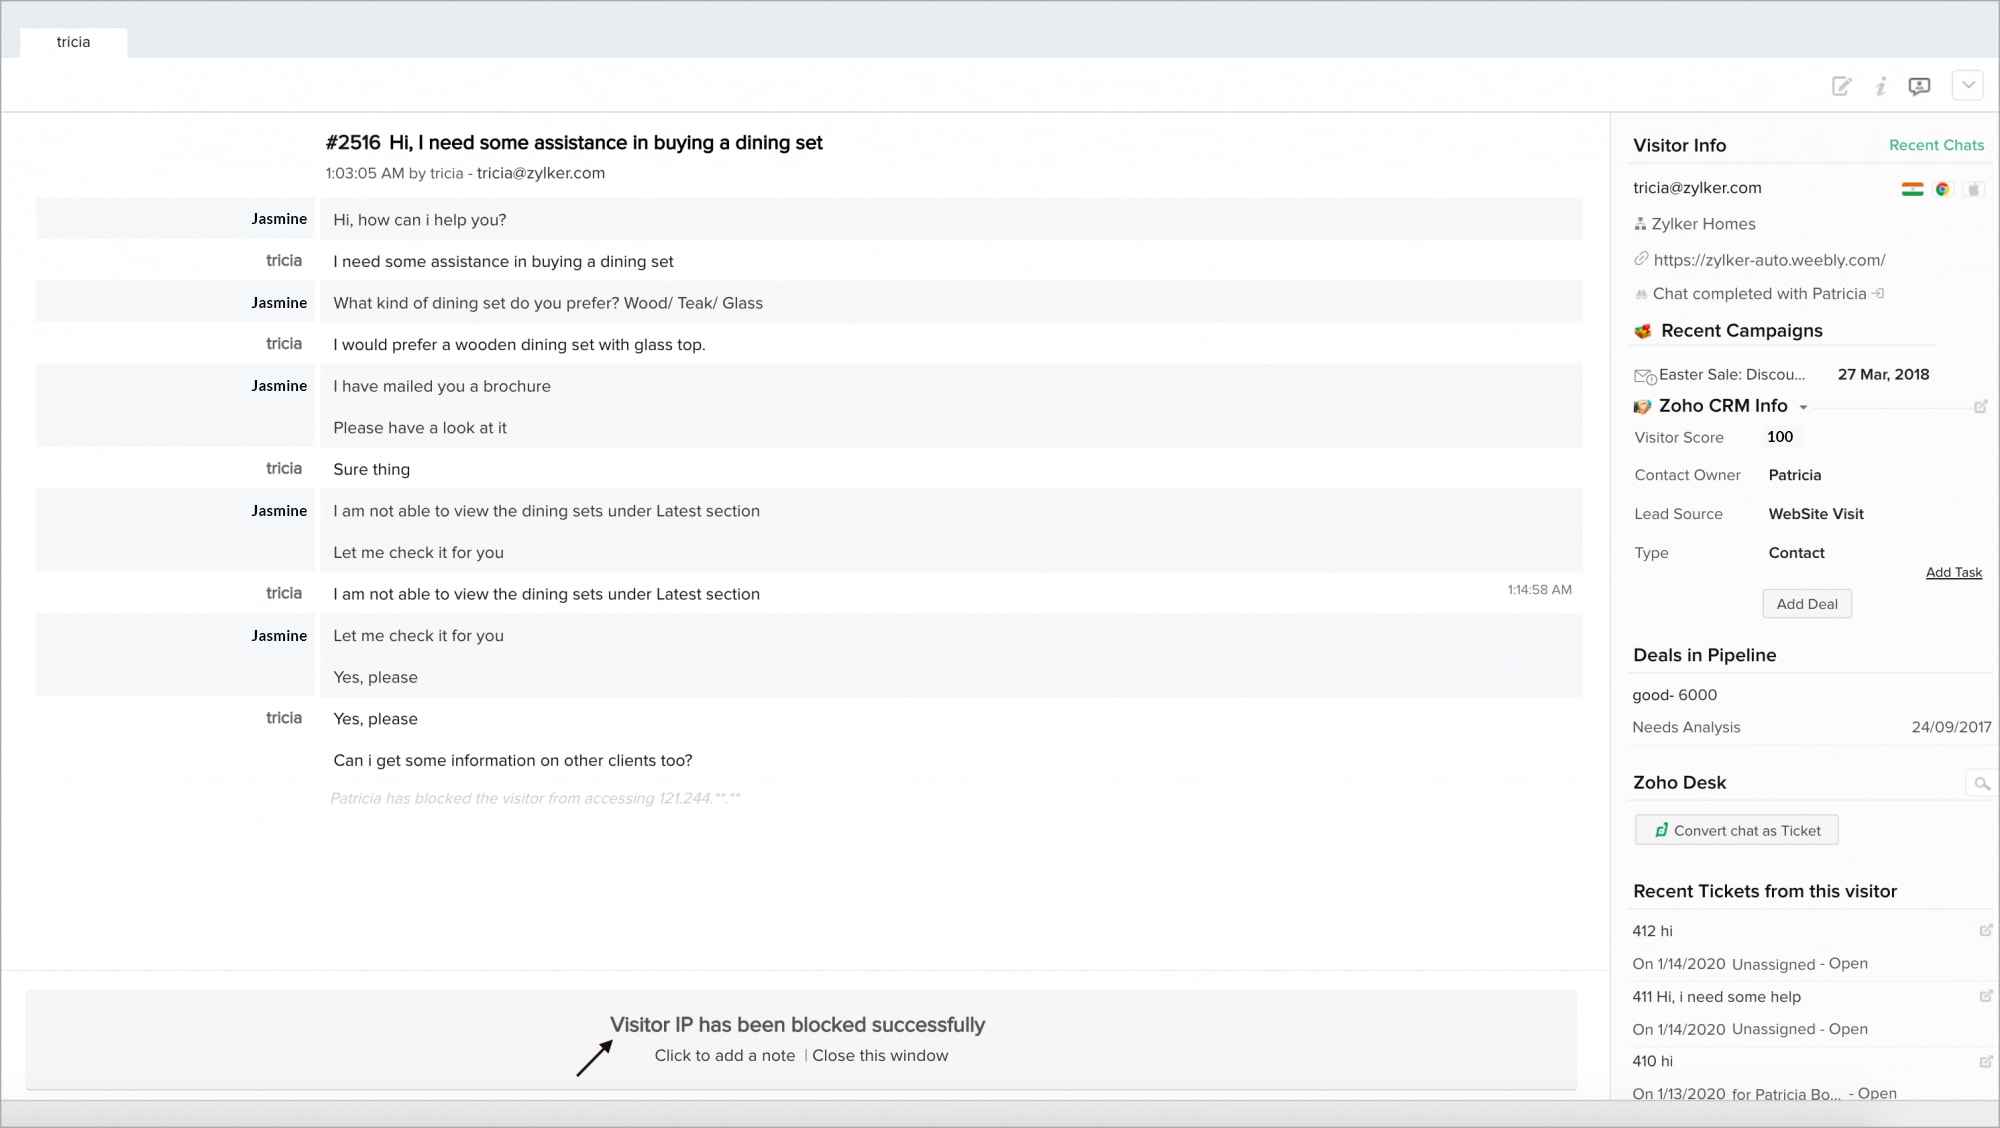Click the Visitor Score value 100
The width and height of the screenshot is (2000, 1128).
click(x=1780, y=437)
